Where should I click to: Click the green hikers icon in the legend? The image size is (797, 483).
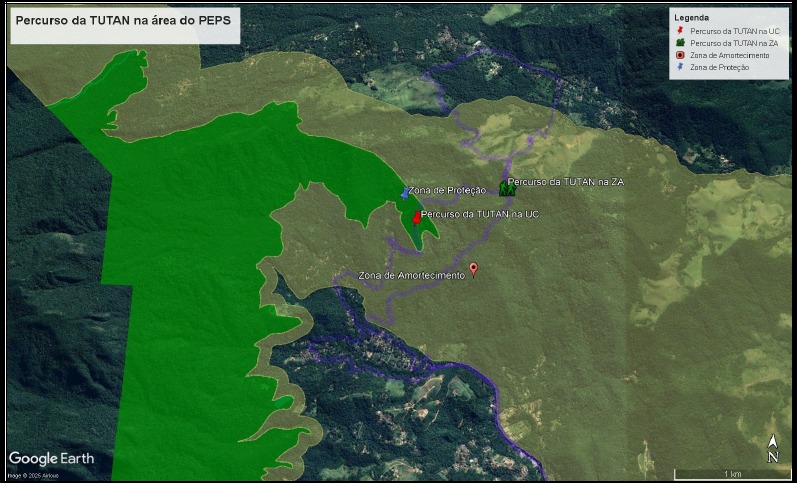click(680, 43)
